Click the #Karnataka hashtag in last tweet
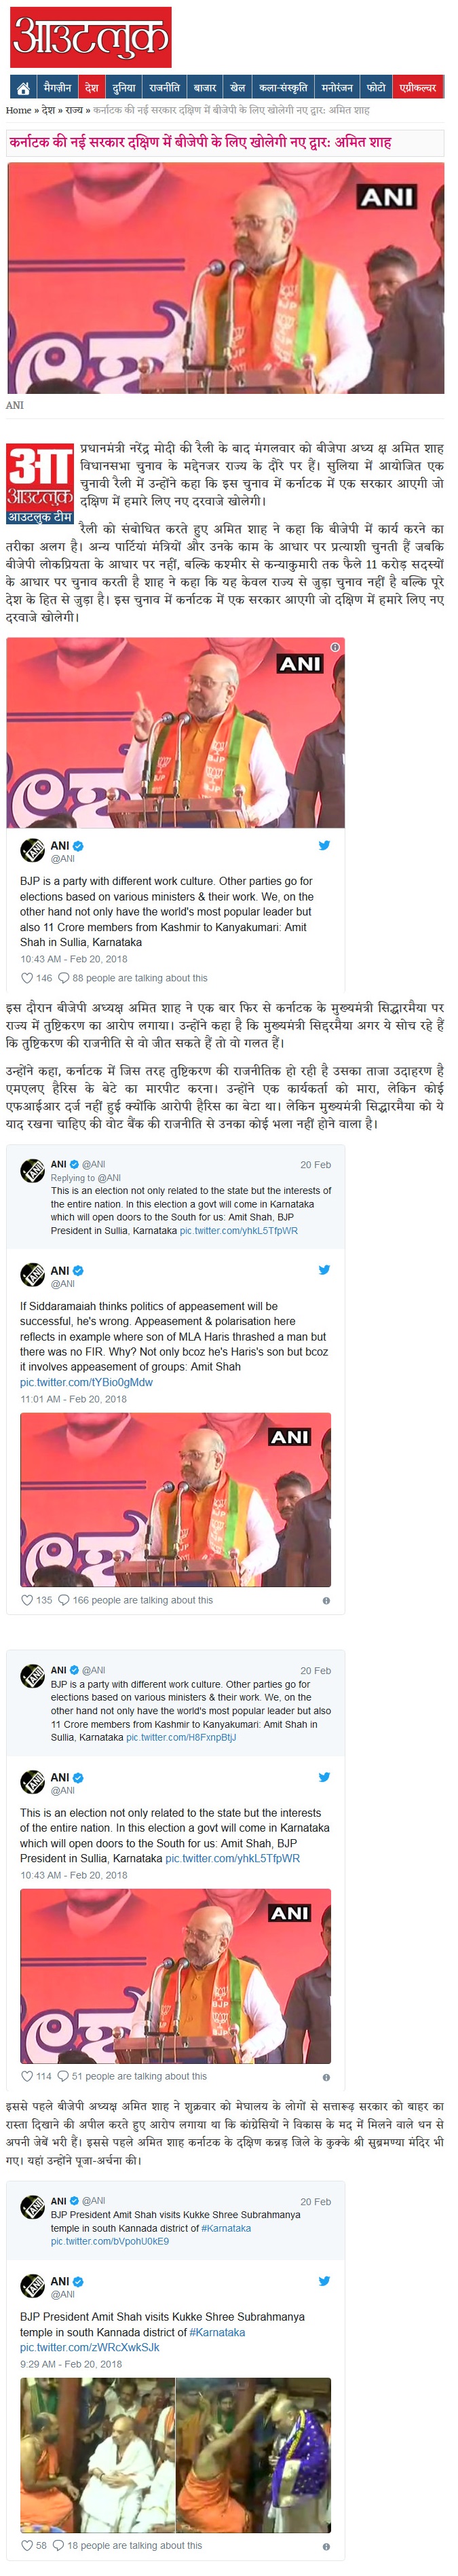 click(217, 2332)
